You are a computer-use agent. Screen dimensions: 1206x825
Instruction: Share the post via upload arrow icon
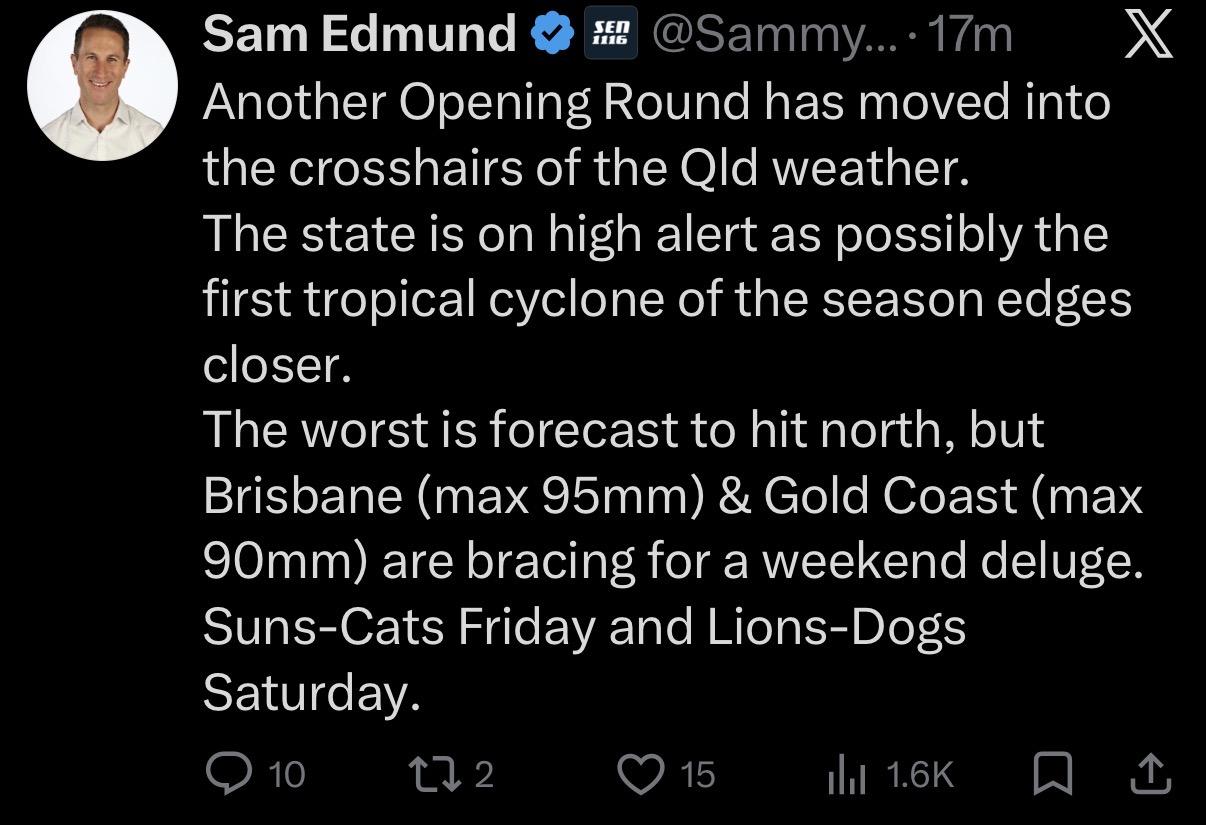1151,772
